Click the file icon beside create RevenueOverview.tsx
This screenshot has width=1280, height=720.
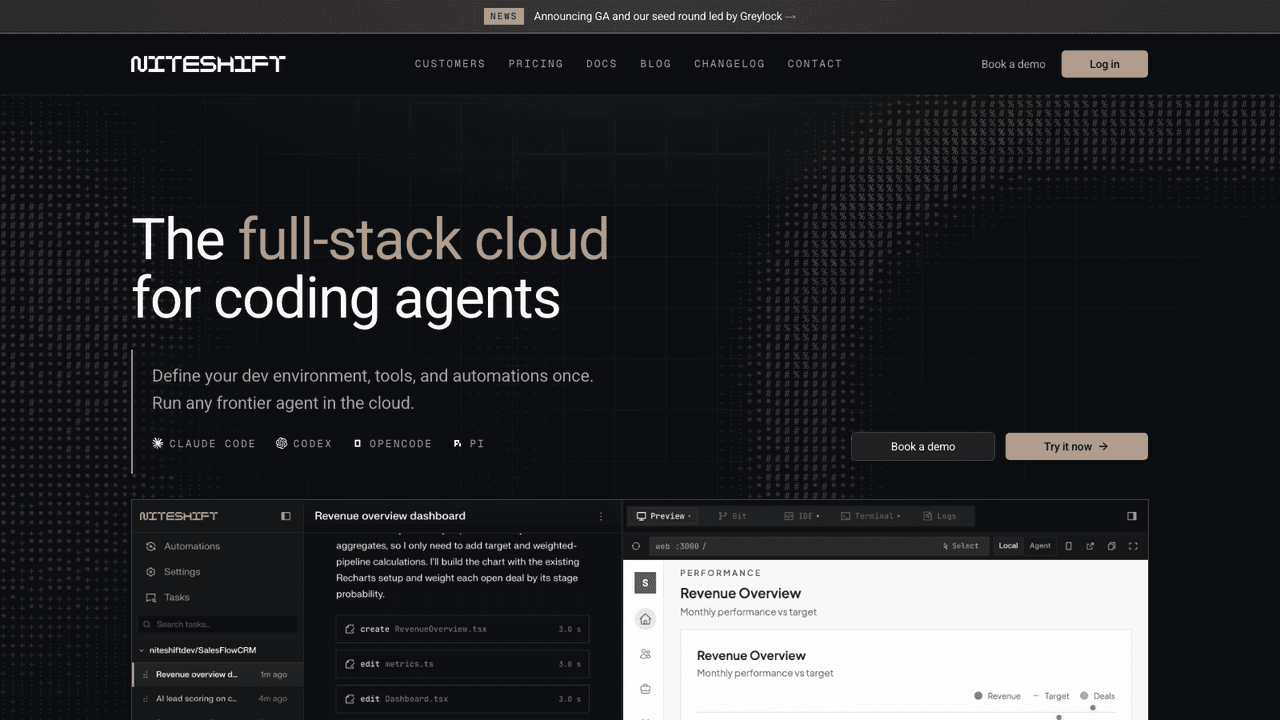tap(350, 629)
